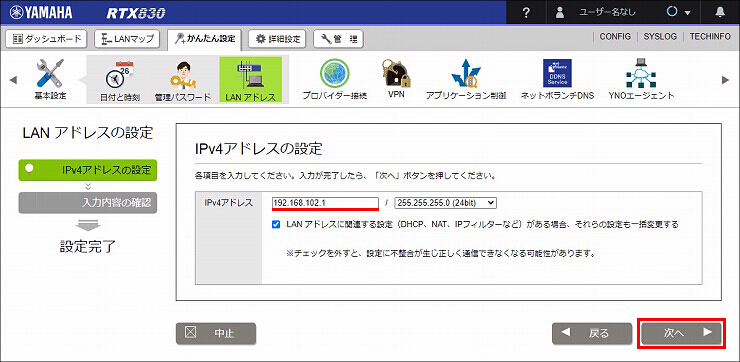Open the CONFIG link
740x362 pixels.
click(615, 36)
